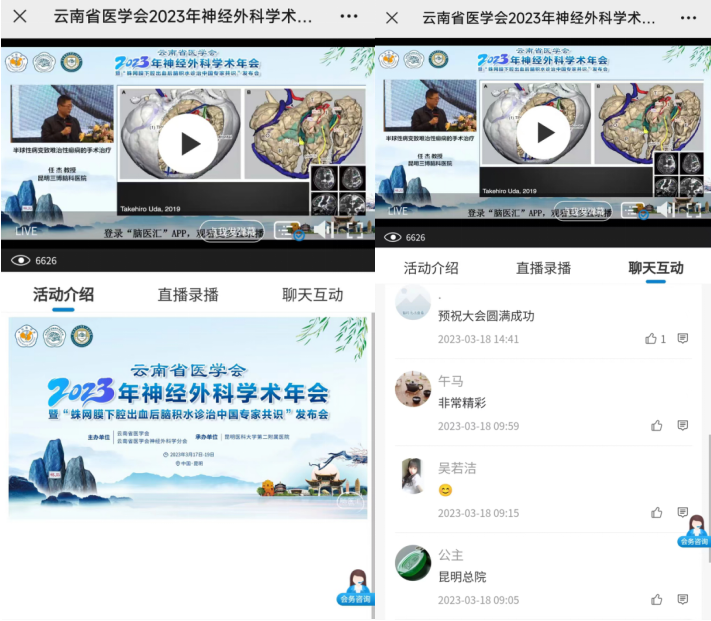This screenshot has width=711, height=621.
Task: Mute video above the conference banner
Action: click(322, 230)
